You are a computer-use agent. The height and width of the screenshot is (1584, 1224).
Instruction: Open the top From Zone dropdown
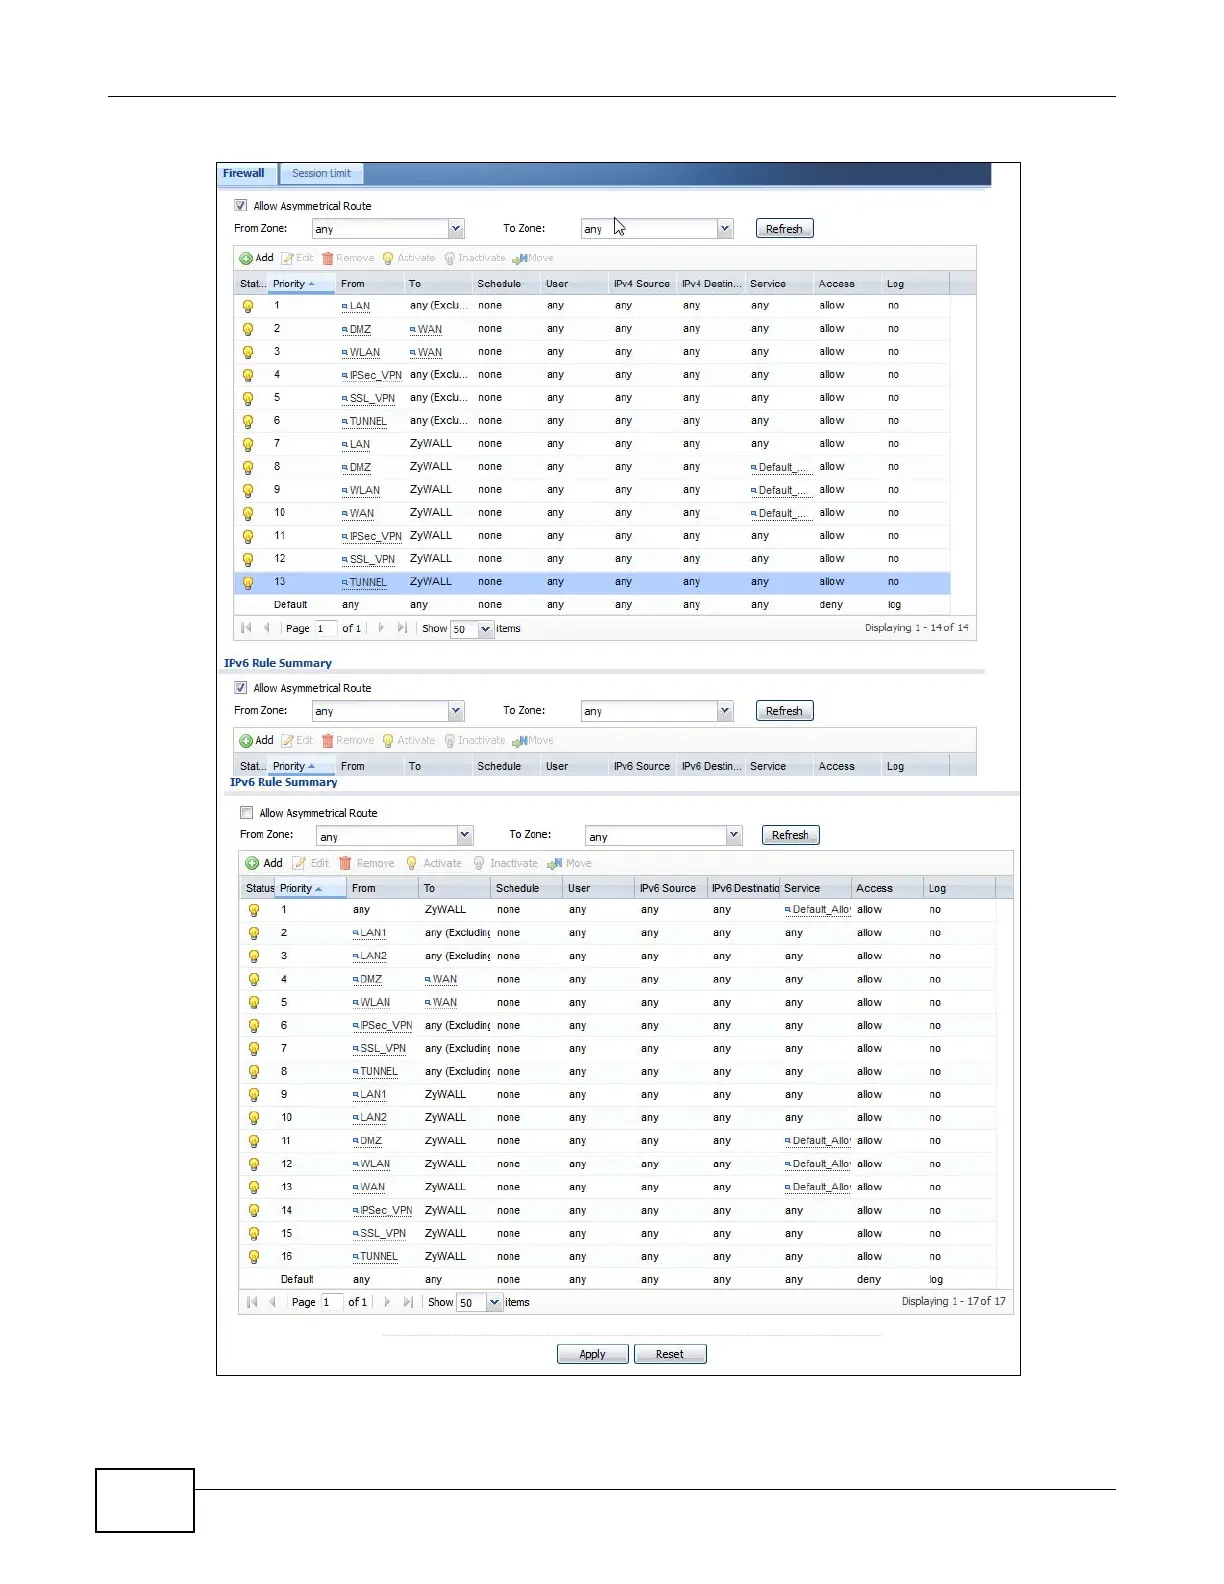click(x=455, y=229)
